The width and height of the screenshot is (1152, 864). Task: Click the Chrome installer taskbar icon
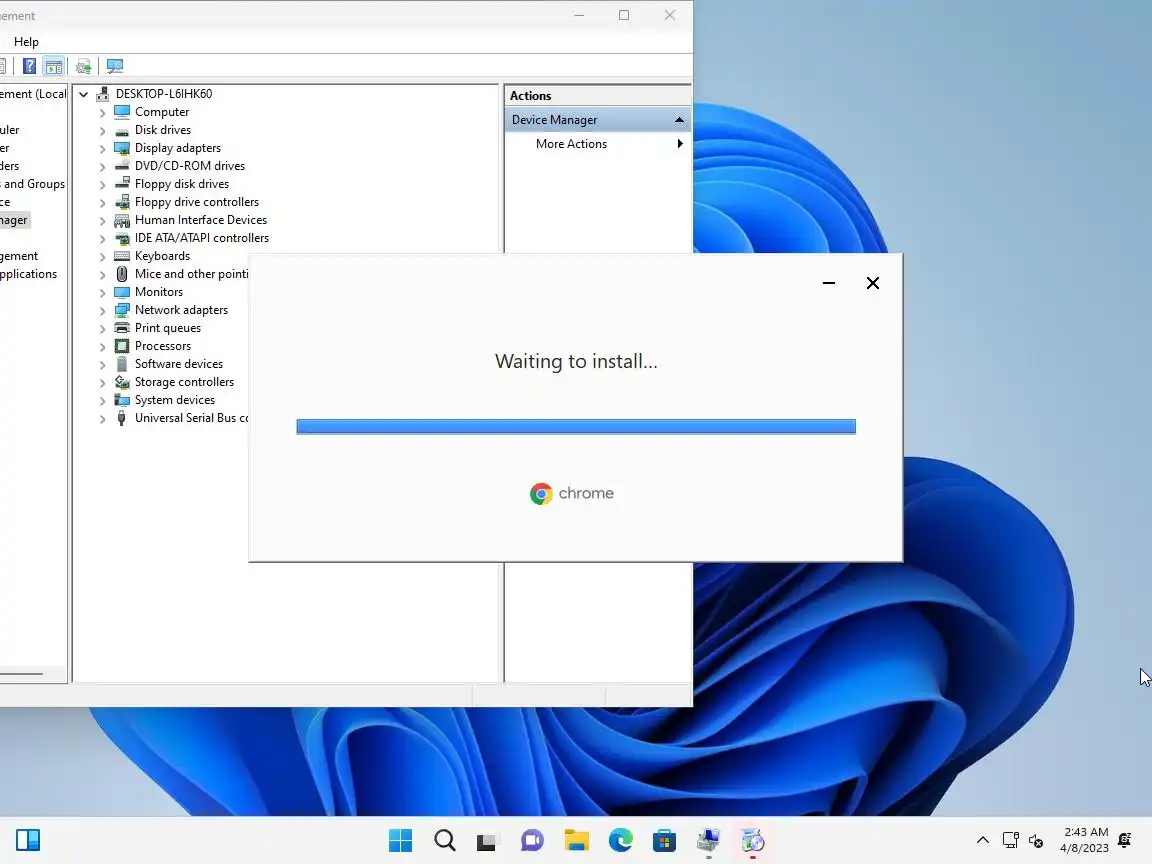752,840
